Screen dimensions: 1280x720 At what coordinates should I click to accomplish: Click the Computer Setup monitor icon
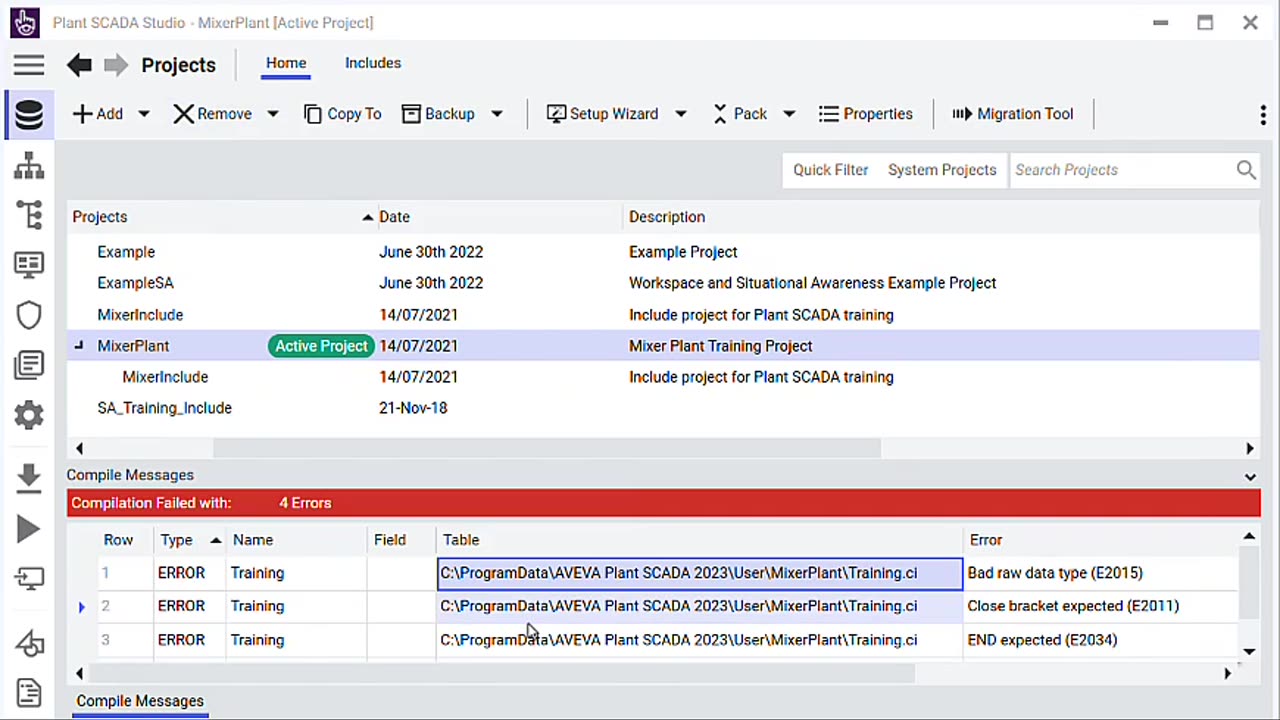(x=28, y=579)
